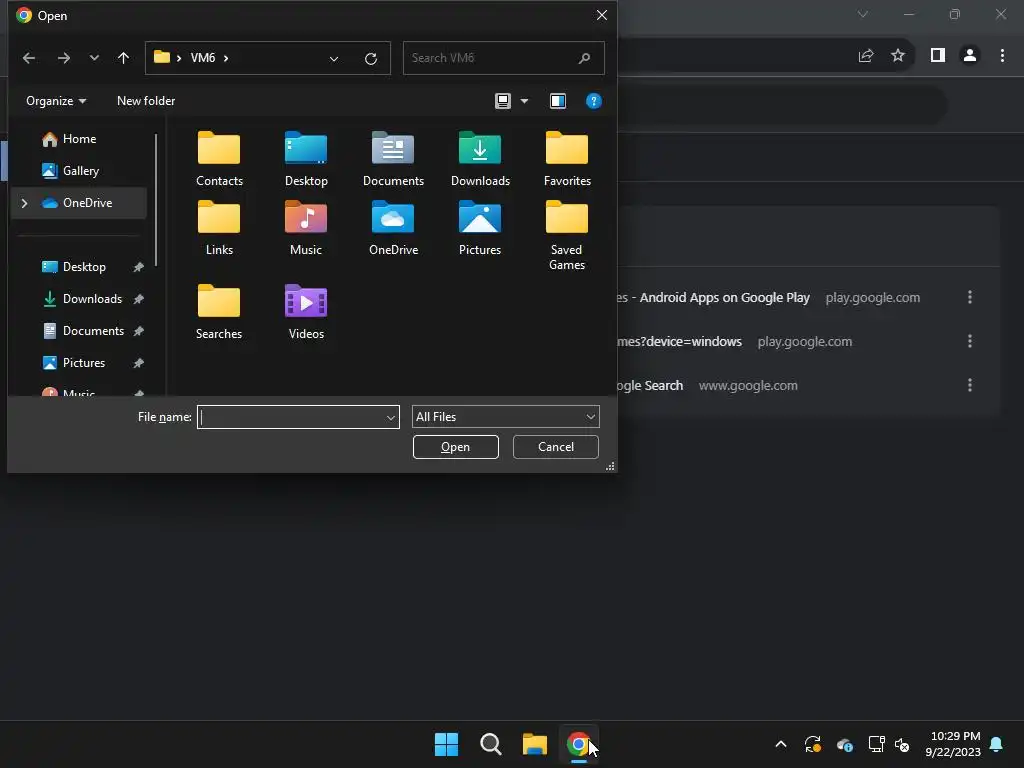Open actions for Android Apps on Google Play entry
The width and height of the screenshot is (1024, 768).
(970, 298)
